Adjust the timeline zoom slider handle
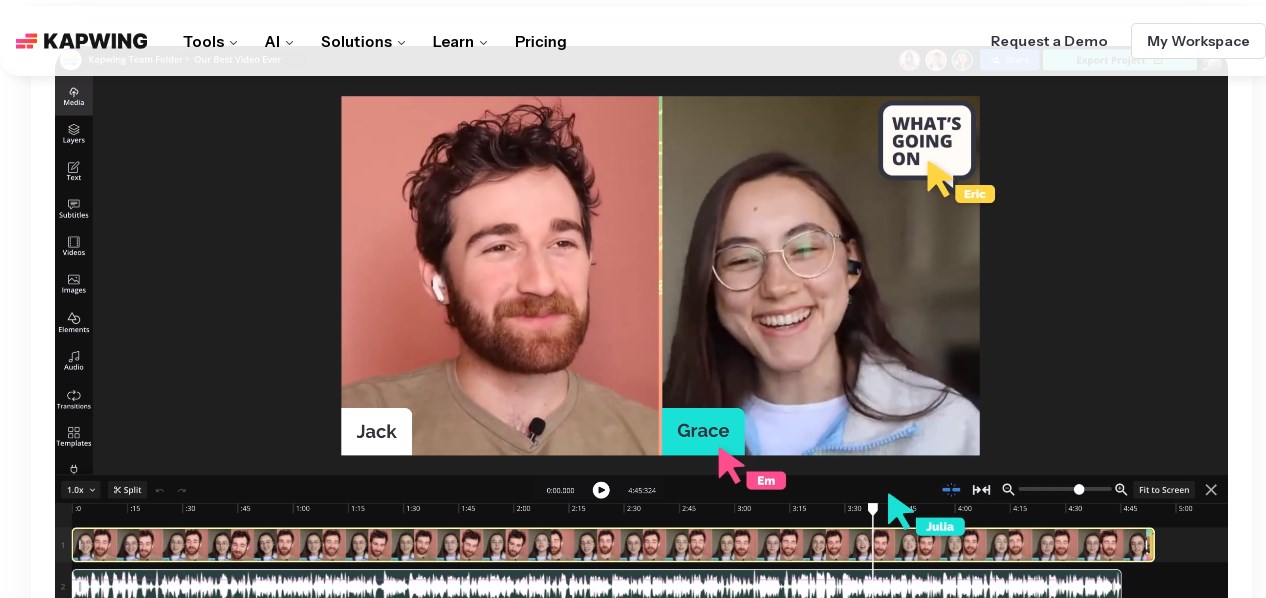 (x=1079, y=489)
